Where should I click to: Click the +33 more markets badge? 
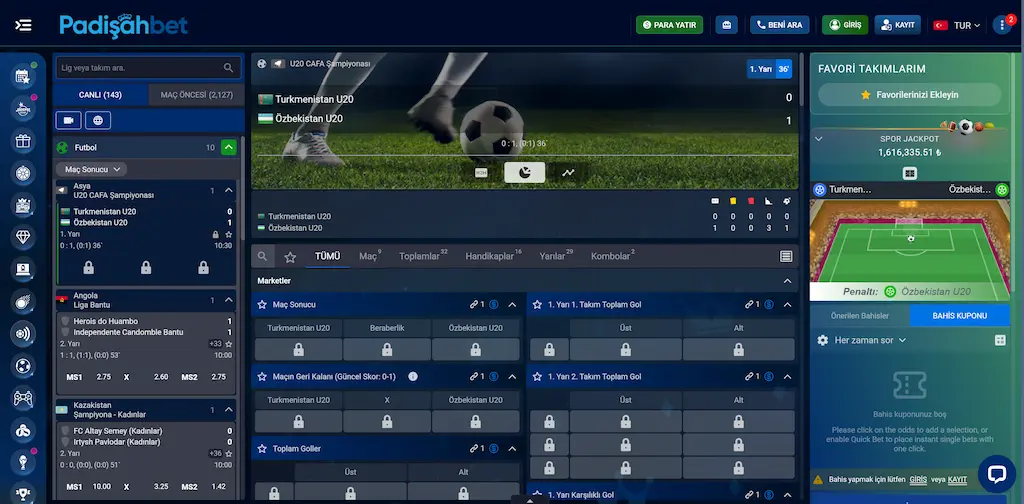[x=215, y=344]
